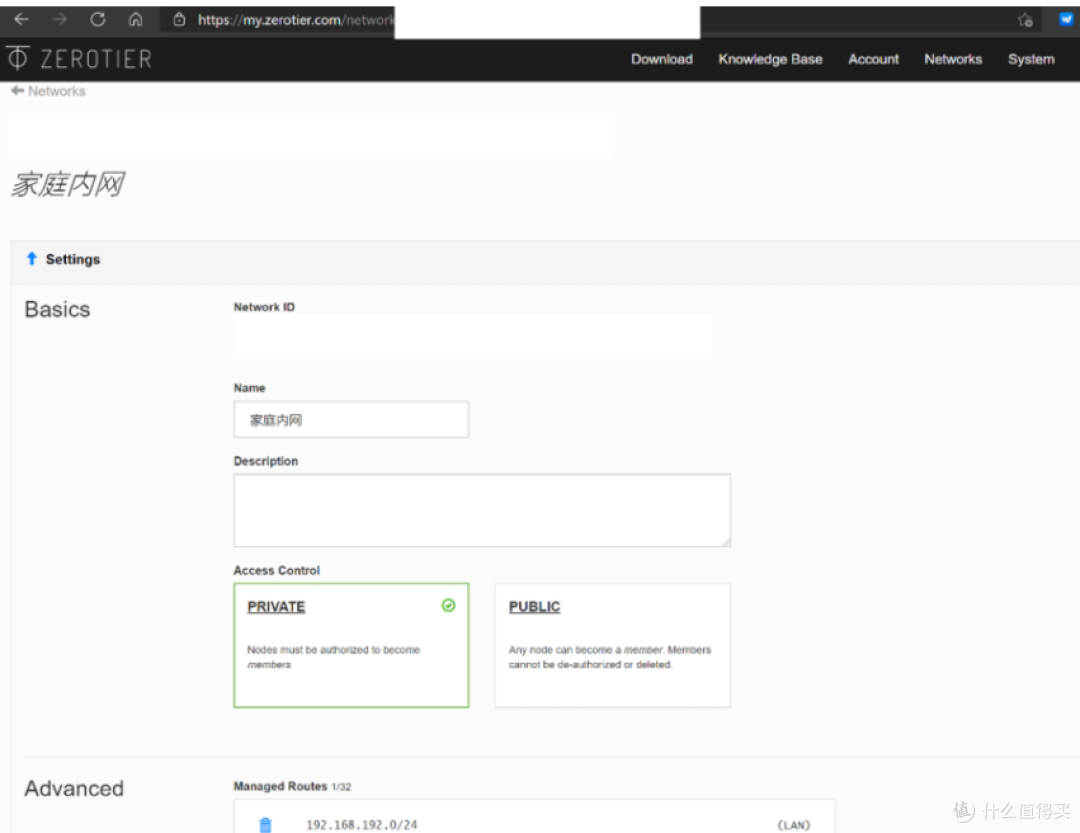Click the Access Control label

pos(276,570)
